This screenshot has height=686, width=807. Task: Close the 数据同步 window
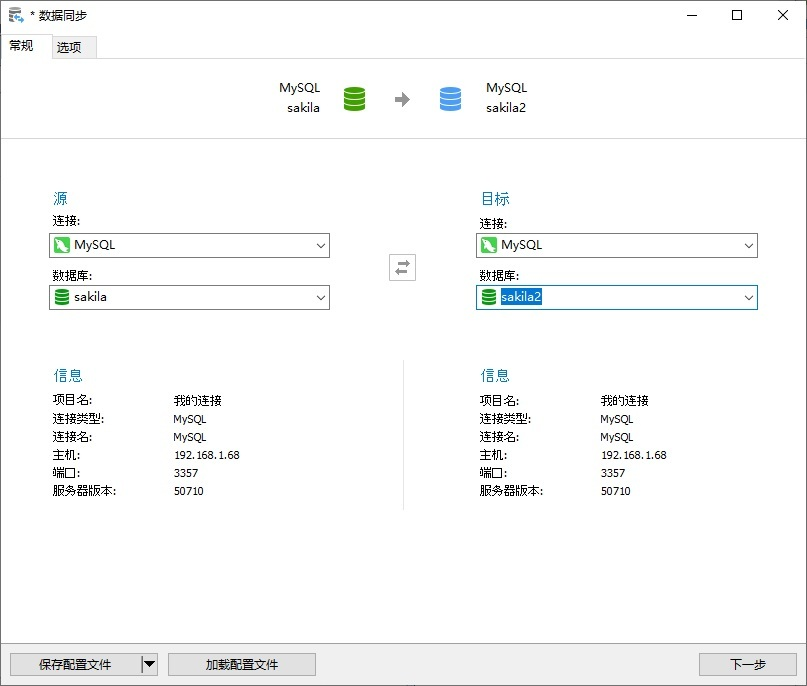point(783,15)
